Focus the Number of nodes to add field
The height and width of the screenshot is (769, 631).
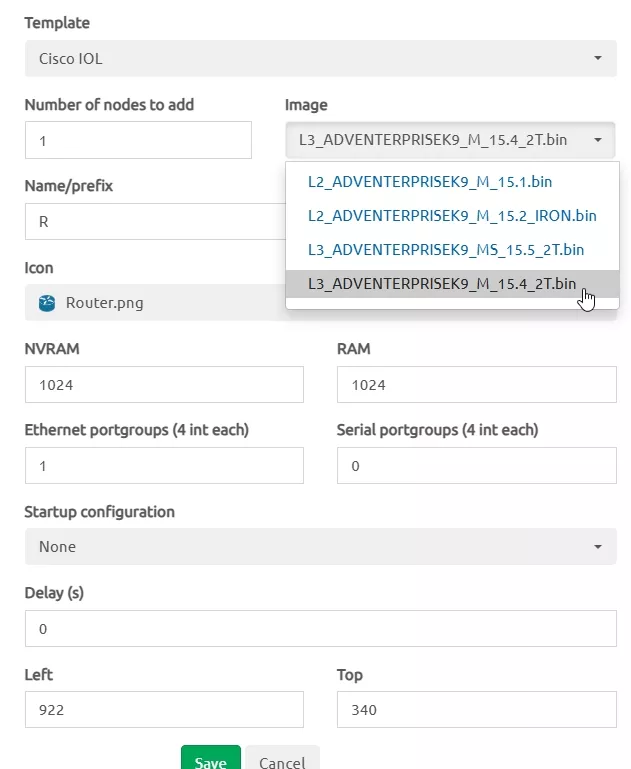[138, 140]
